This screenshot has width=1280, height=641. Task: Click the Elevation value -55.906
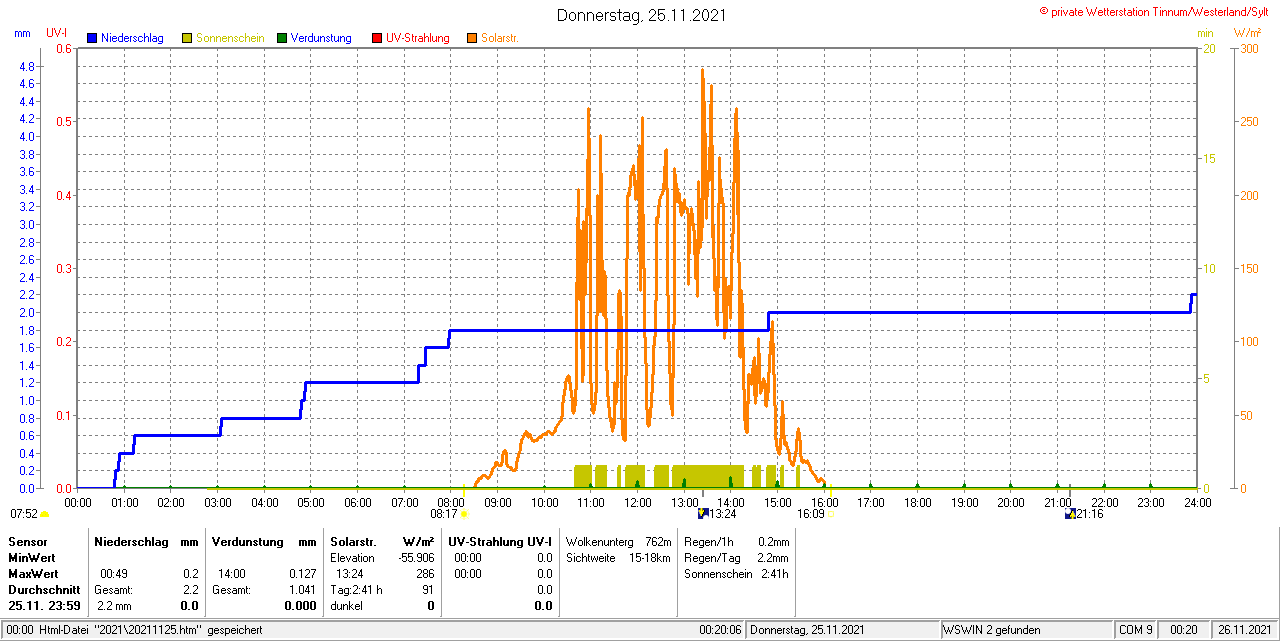[x=414, y=558]
